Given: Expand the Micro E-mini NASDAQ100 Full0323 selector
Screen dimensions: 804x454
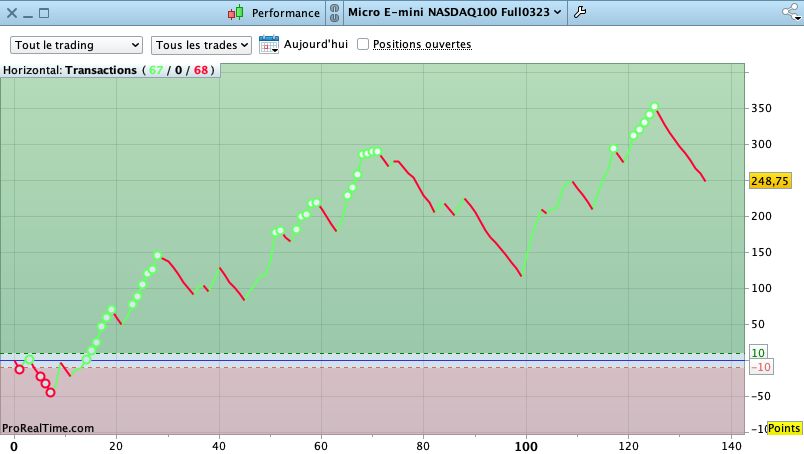Looking at the screenshot, I should [454, 12].
